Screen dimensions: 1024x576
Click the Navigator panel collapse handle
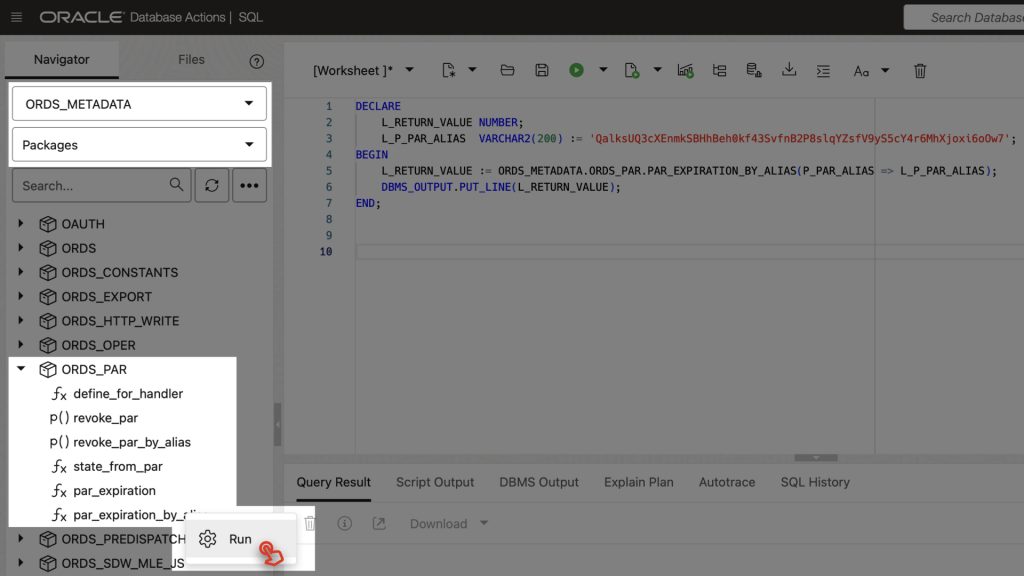click(278, 424)
